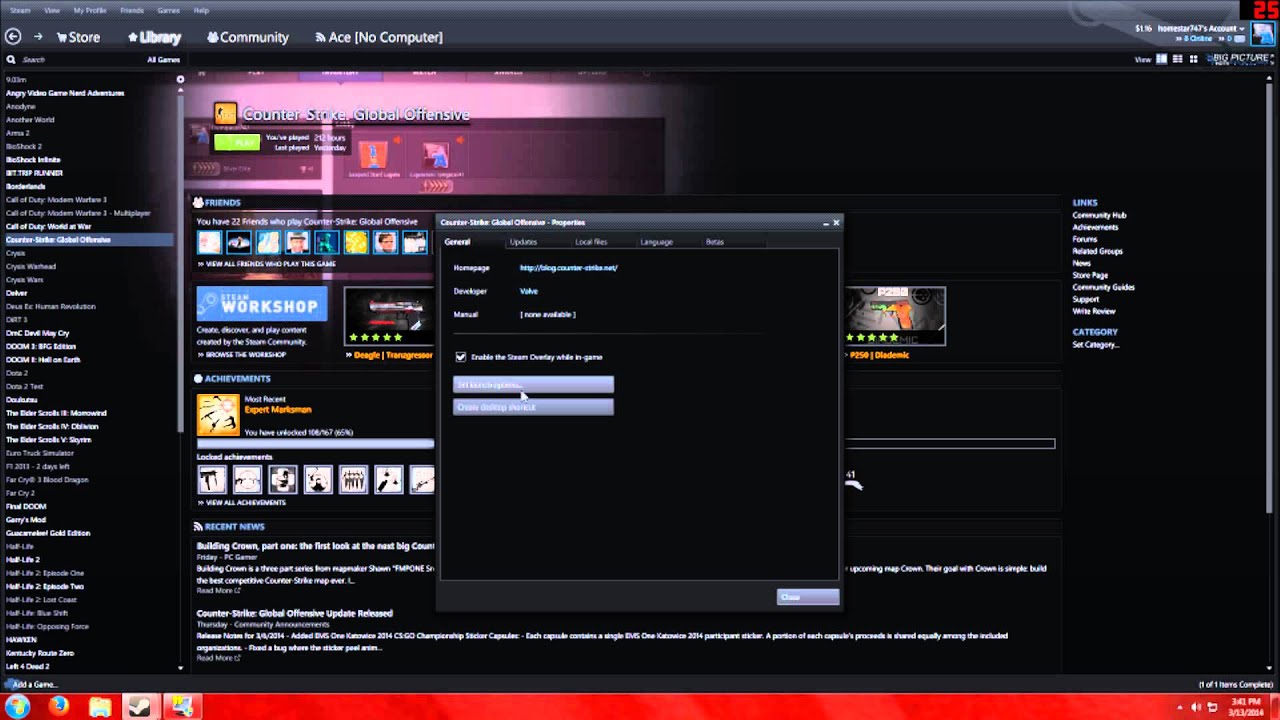Screen dimensions: 1280x720
Task: Show hidden icons arrow in system tray
Action: (1181, 707)
